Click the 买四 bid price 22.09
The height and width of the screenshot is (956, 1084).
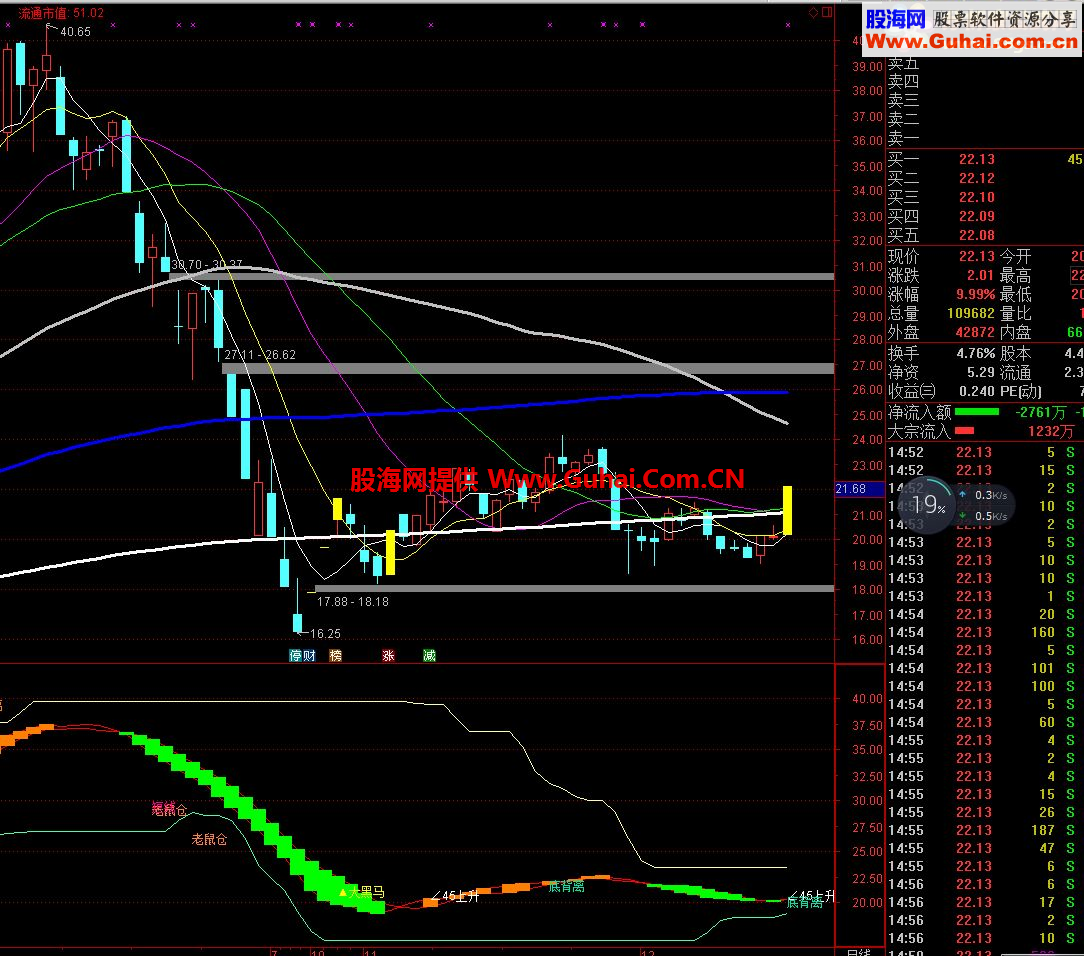coord(976,216)
